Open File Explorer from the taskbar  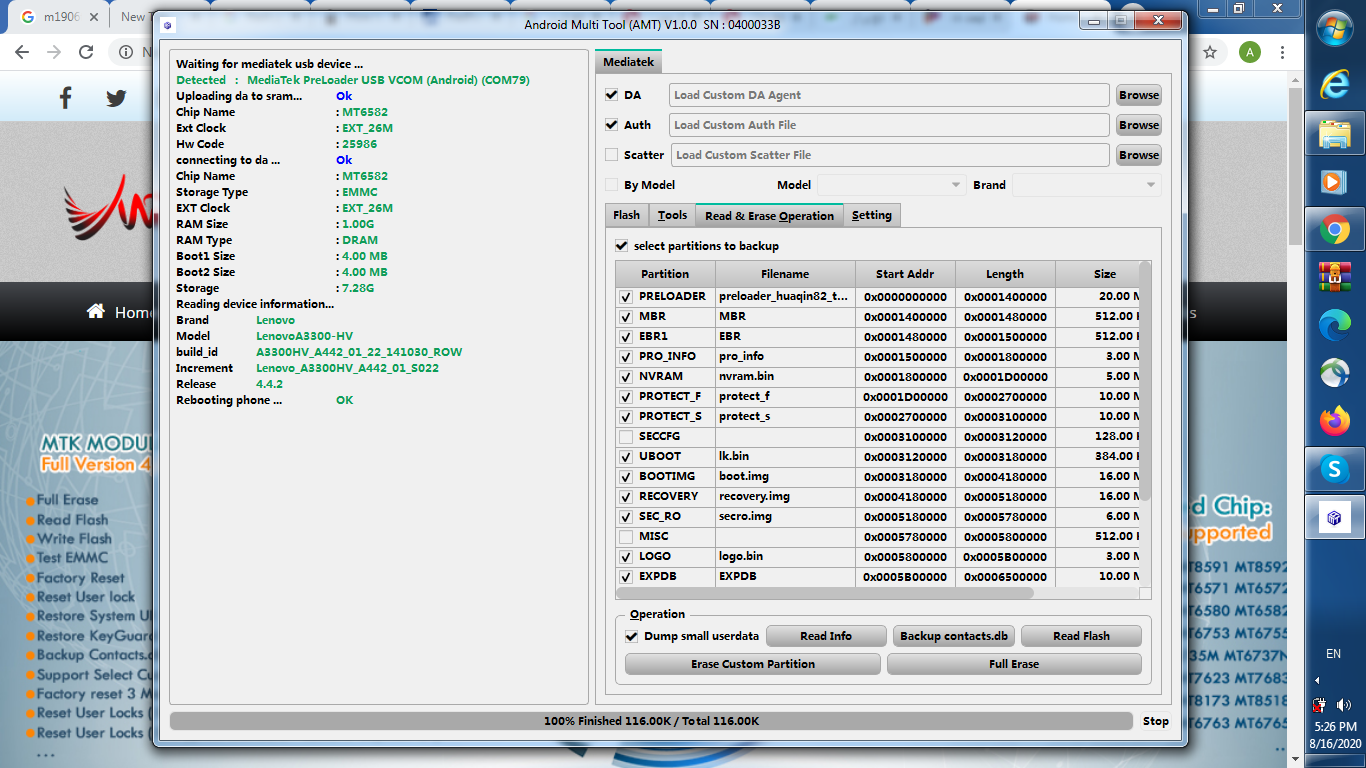1334,134
